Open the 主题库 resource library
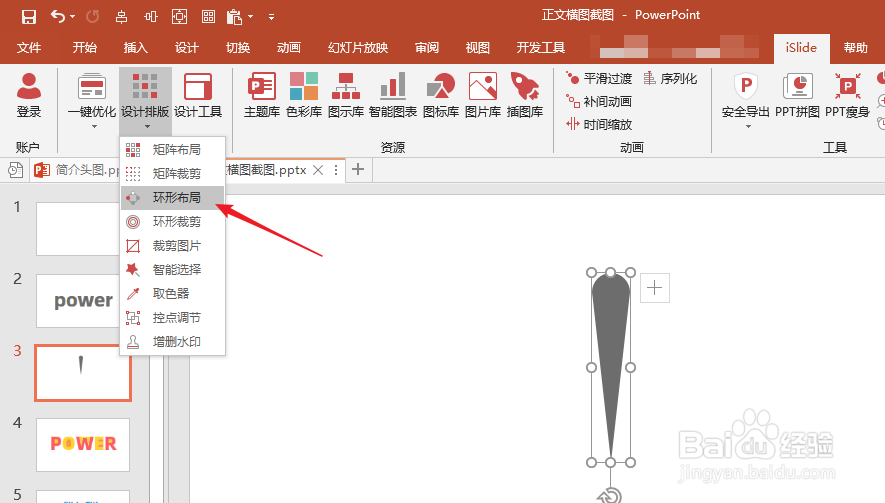The image size is (885, 503). (x=262, y=95)
